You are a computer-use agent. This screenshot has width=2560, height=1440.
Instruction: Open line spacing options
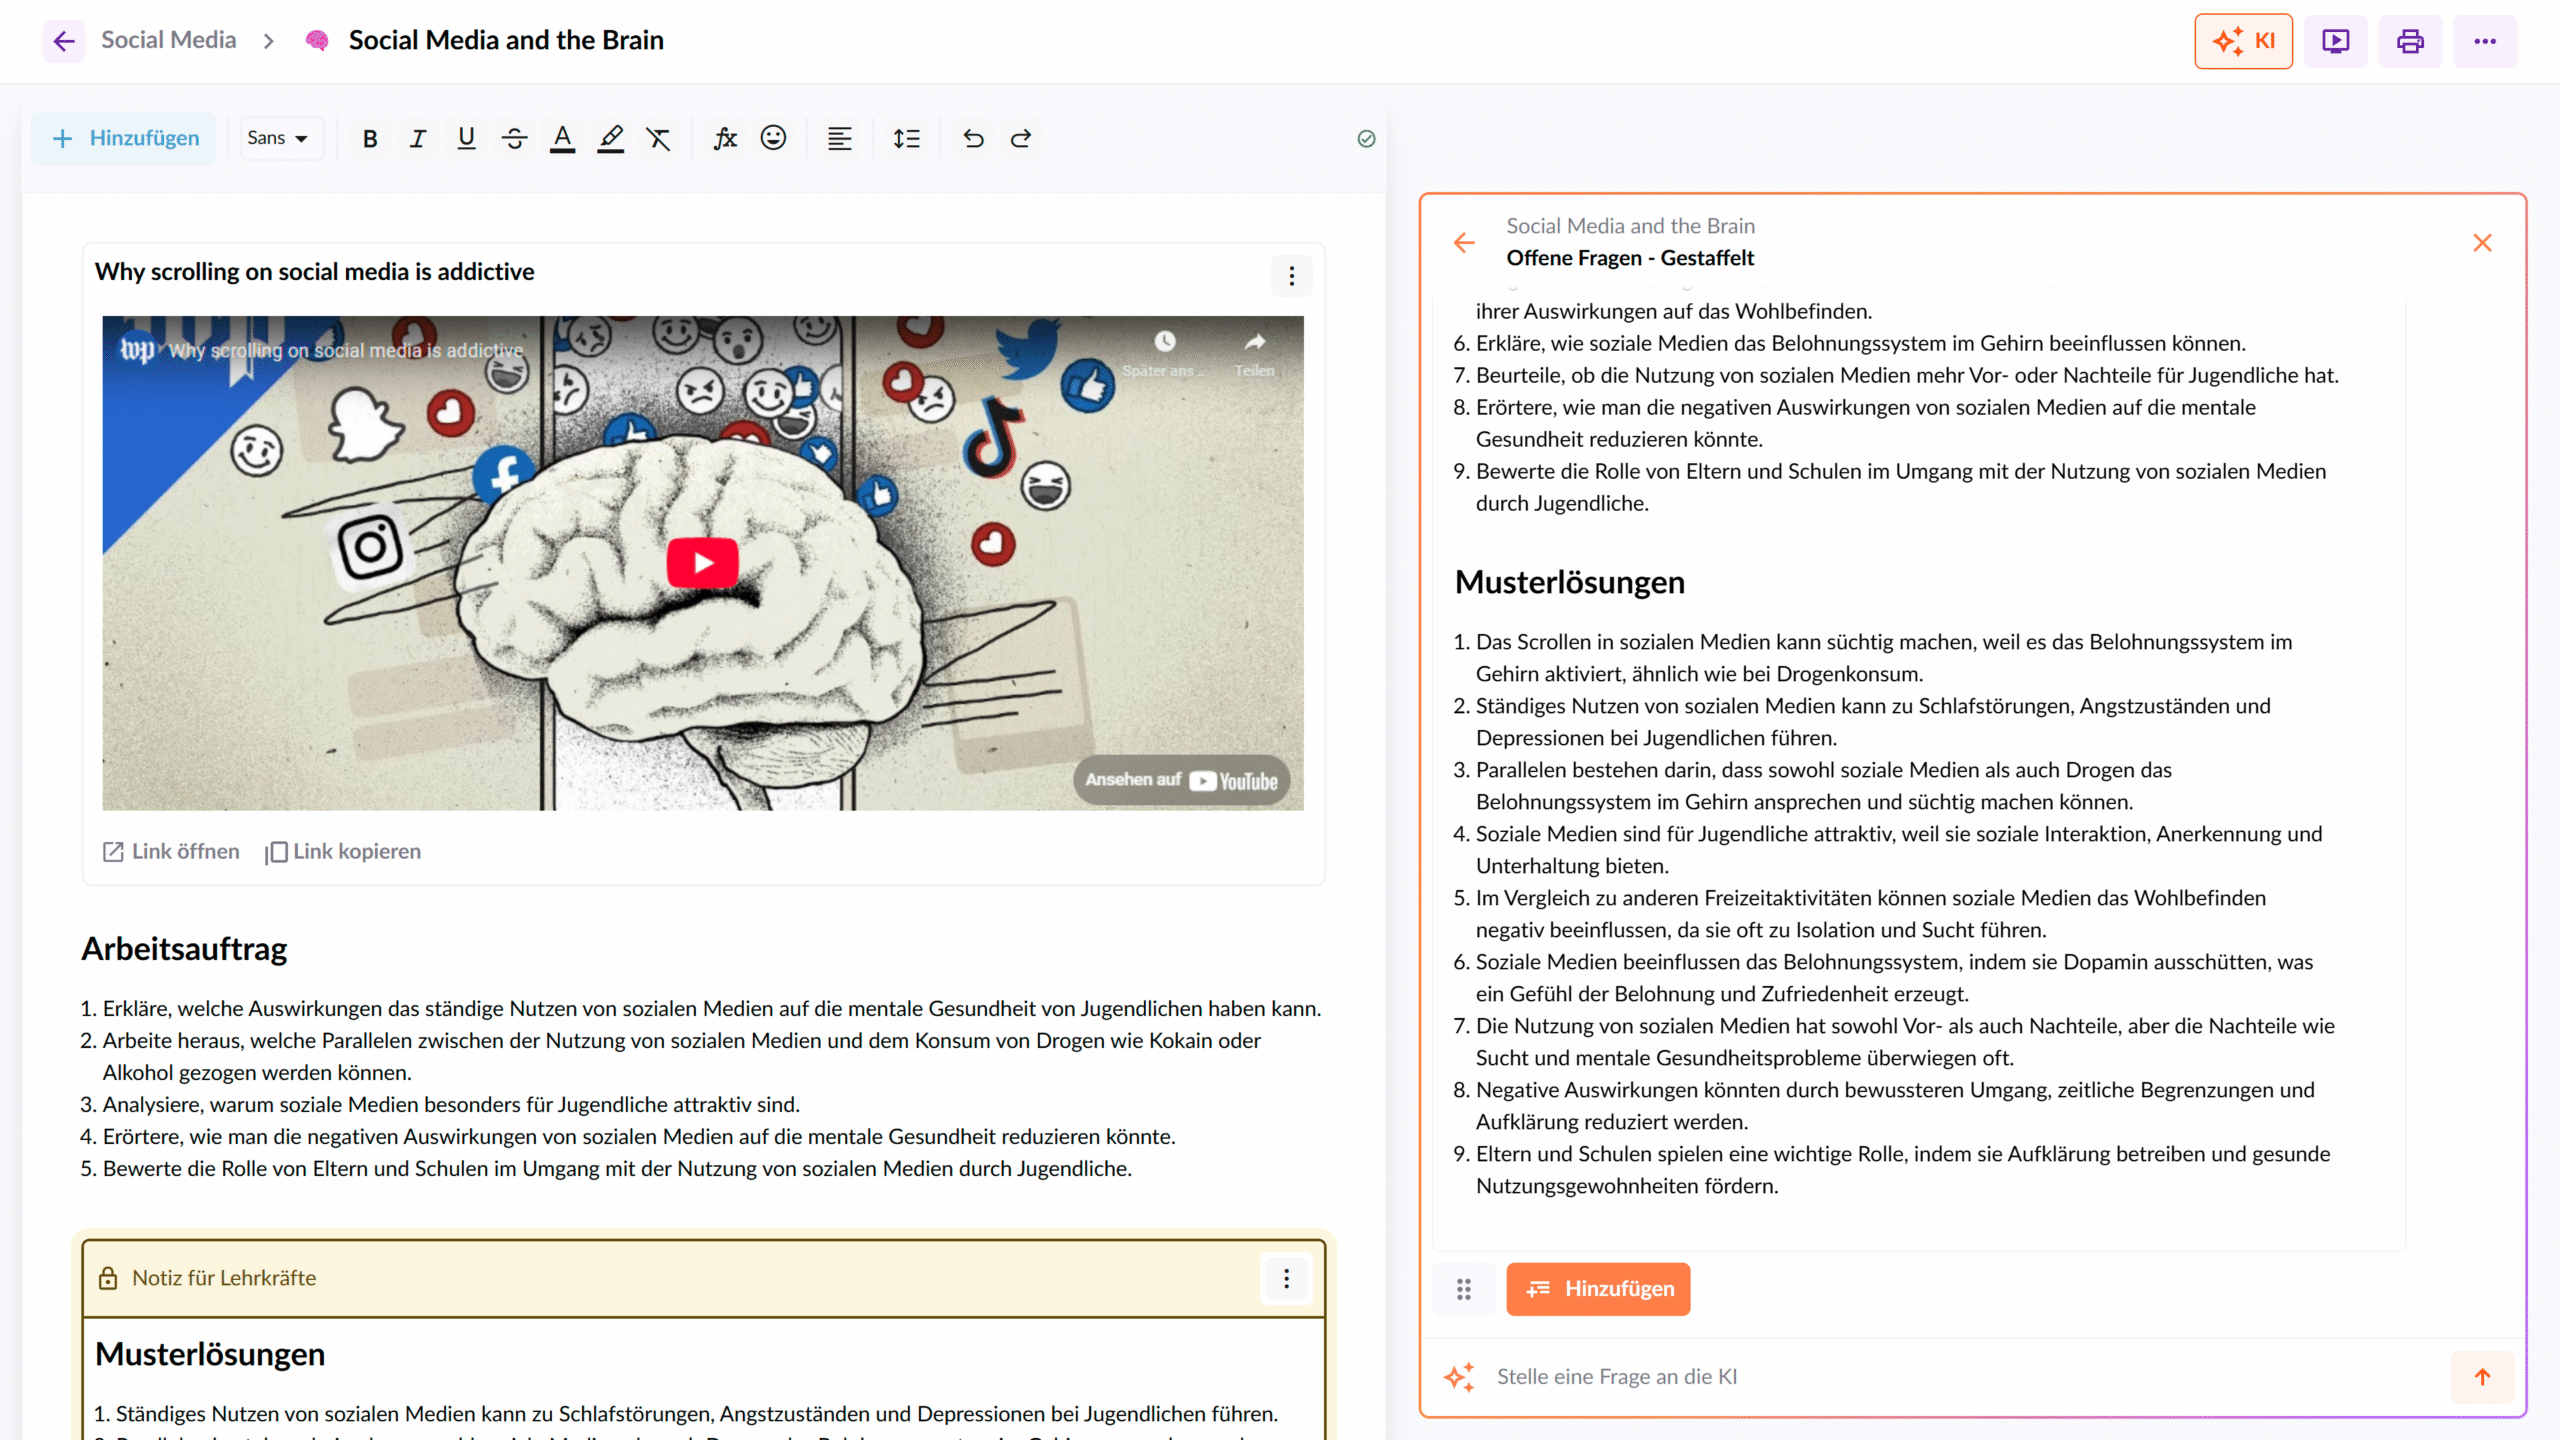pyautogui.click(x=906, y=139)
